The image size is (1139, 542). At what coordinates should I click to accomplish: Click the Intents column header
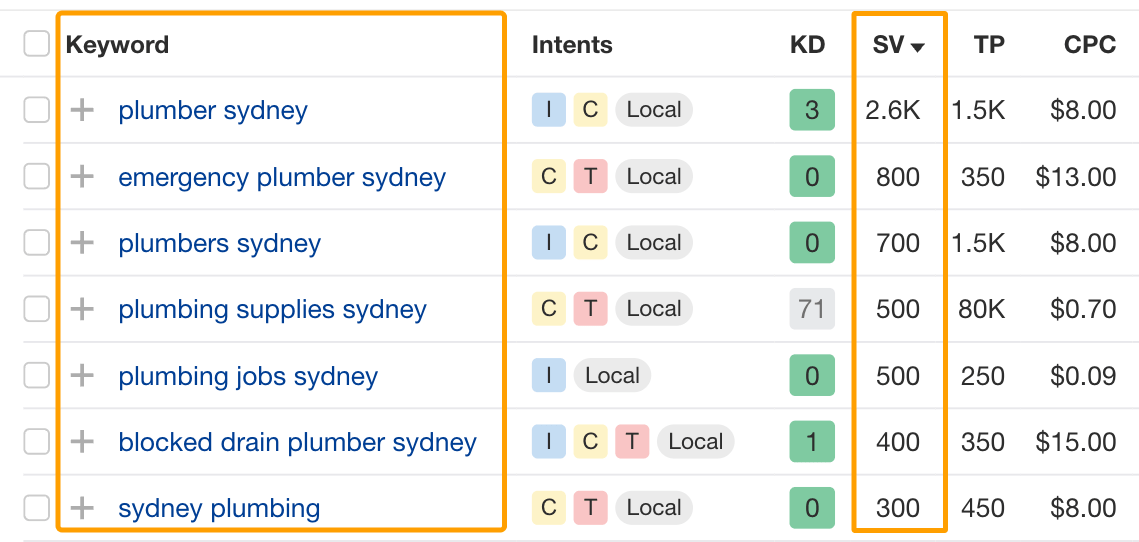pyautogui.click(x=572, y=45)
